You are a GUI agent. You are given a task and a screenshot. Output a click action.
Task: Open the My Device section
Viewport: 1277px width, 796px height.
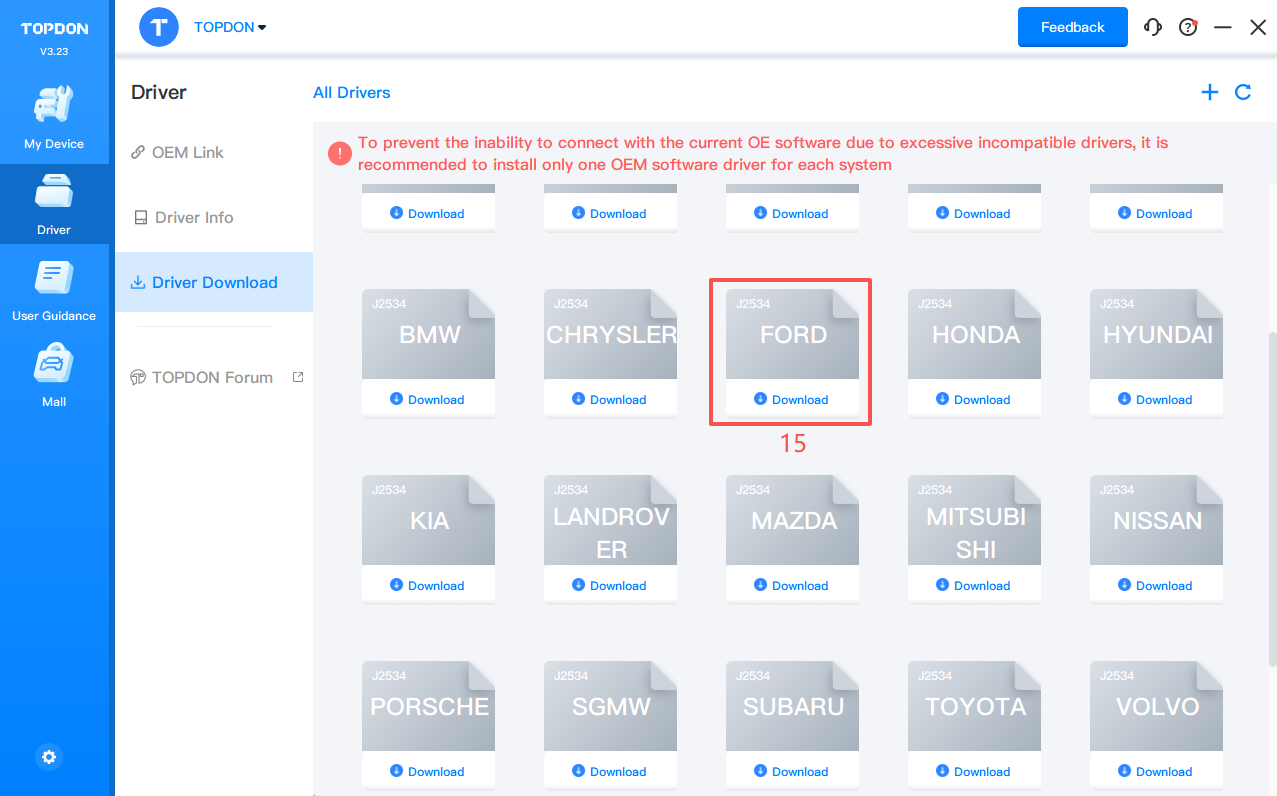point(54,118)
